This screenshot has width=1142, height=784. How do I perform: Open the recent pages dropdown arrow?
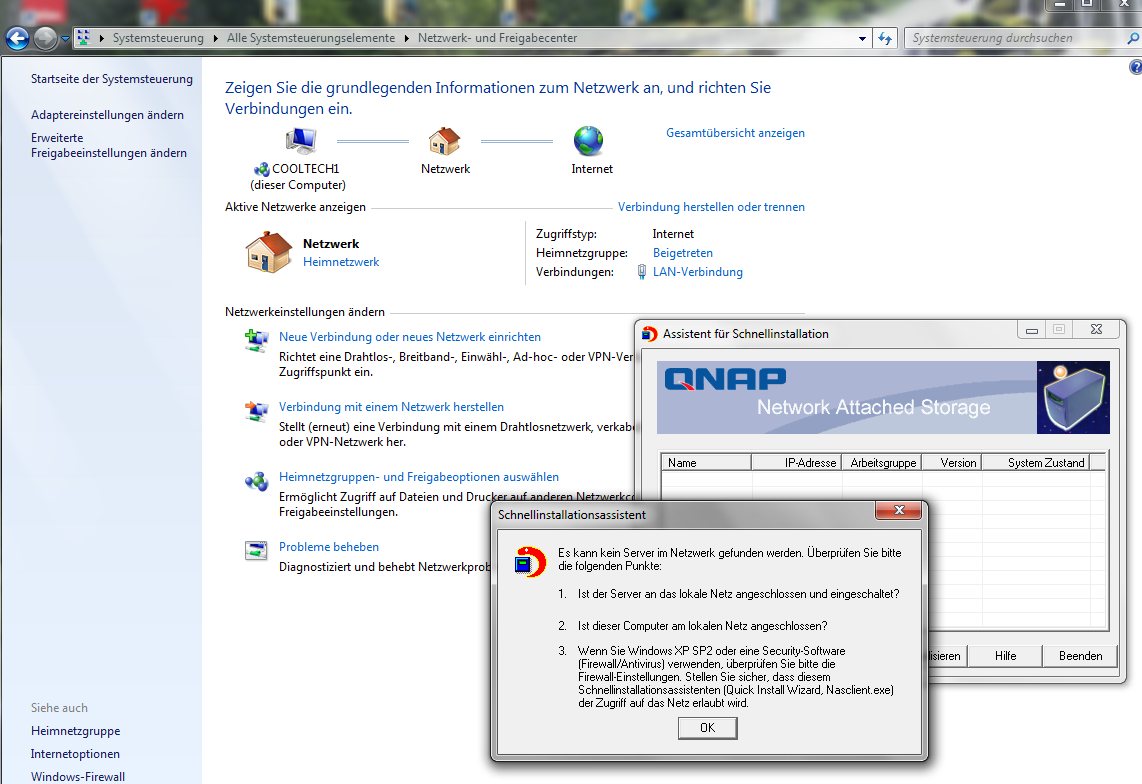[x=65, y=39]
